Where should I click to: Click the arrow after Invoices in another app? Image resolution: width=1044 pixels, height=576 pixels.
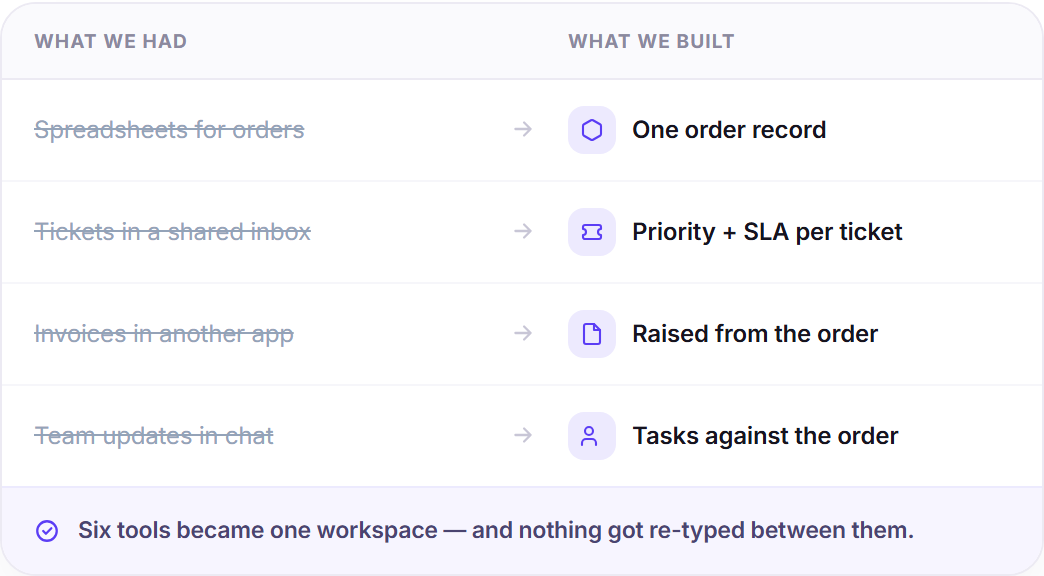pyautogui.click(x=523, y=333)
